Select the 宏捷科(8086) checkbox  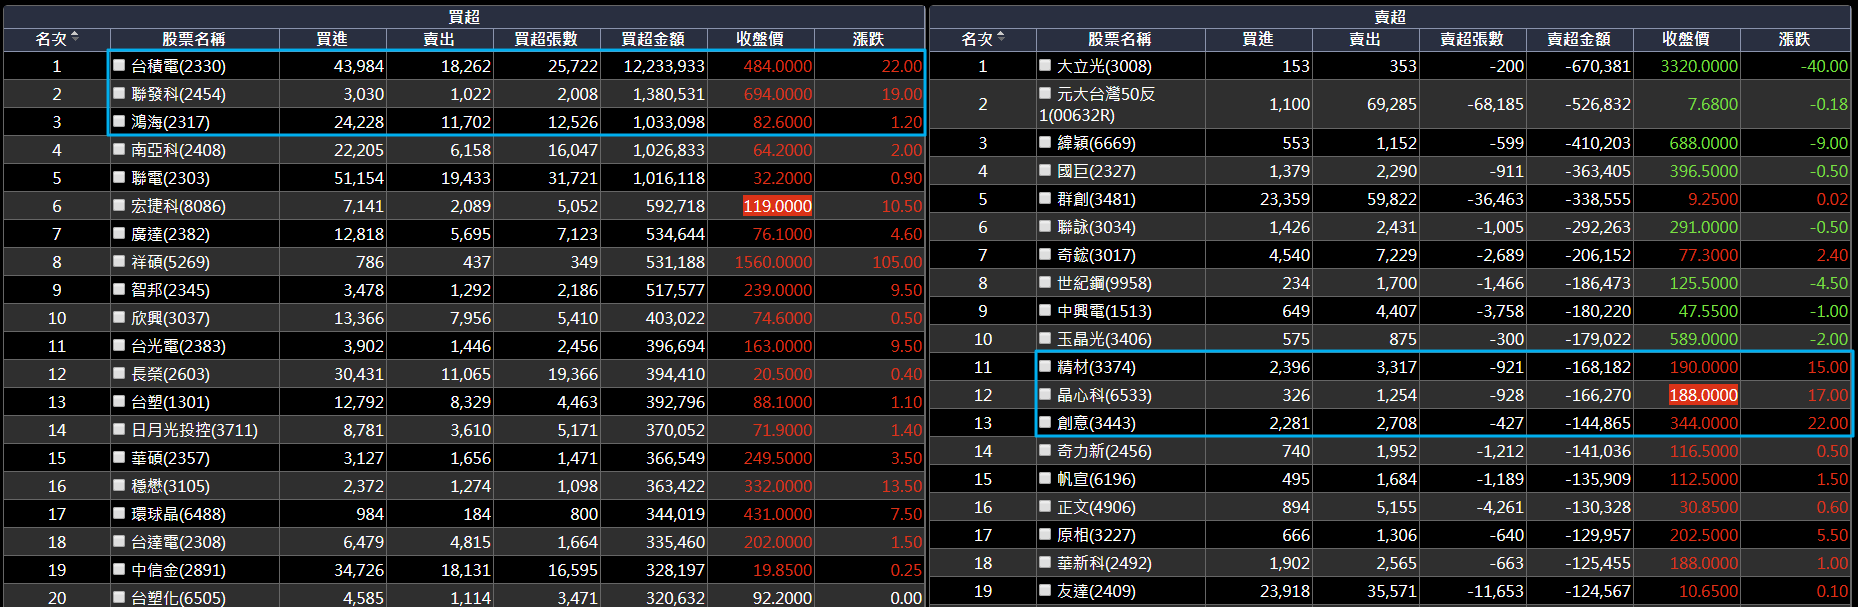[119, 205]
